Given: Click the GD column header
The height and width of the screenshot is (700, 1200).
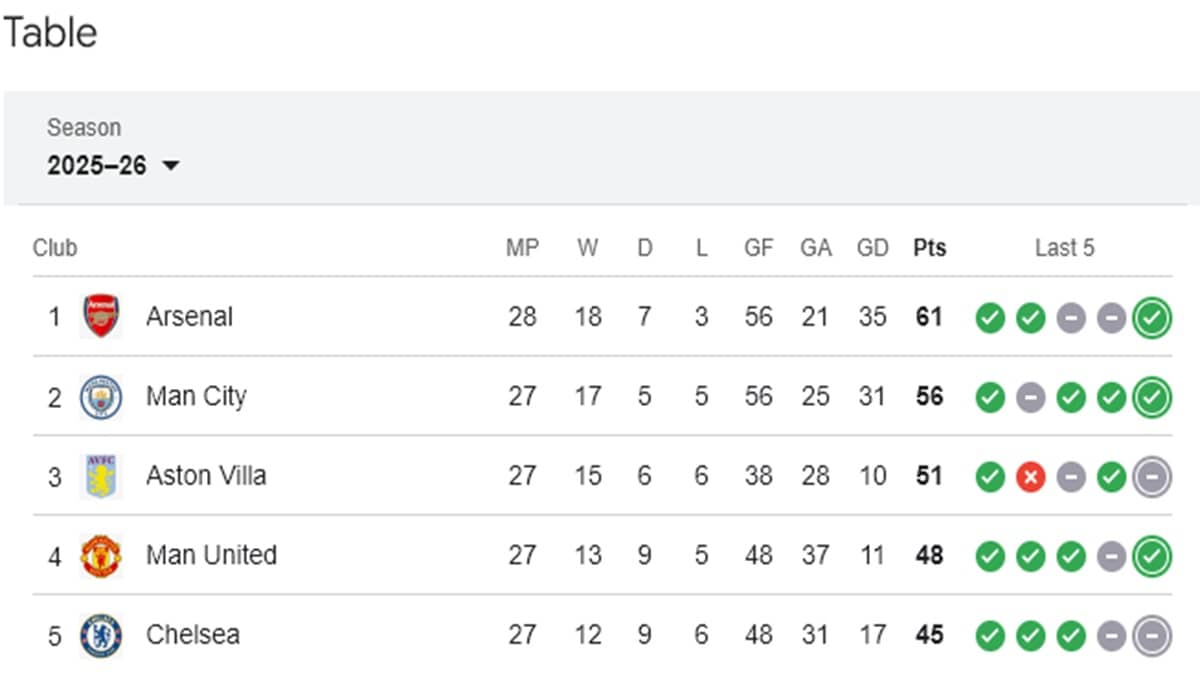Looking at the screenshot, I should (x=872, y=248).
